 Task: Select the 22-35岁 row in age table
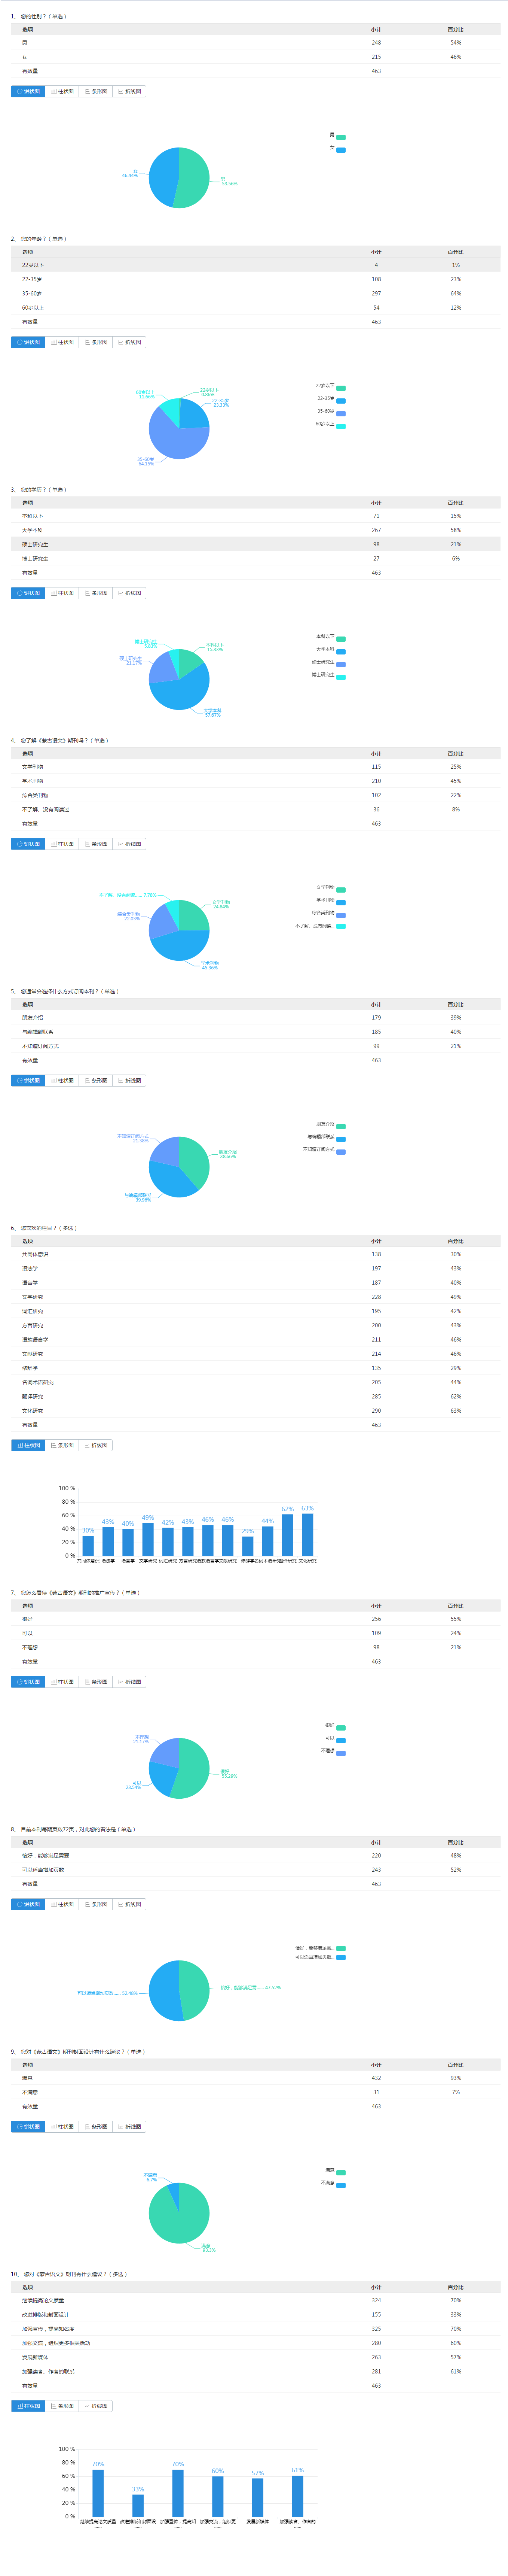coord(256,279)
